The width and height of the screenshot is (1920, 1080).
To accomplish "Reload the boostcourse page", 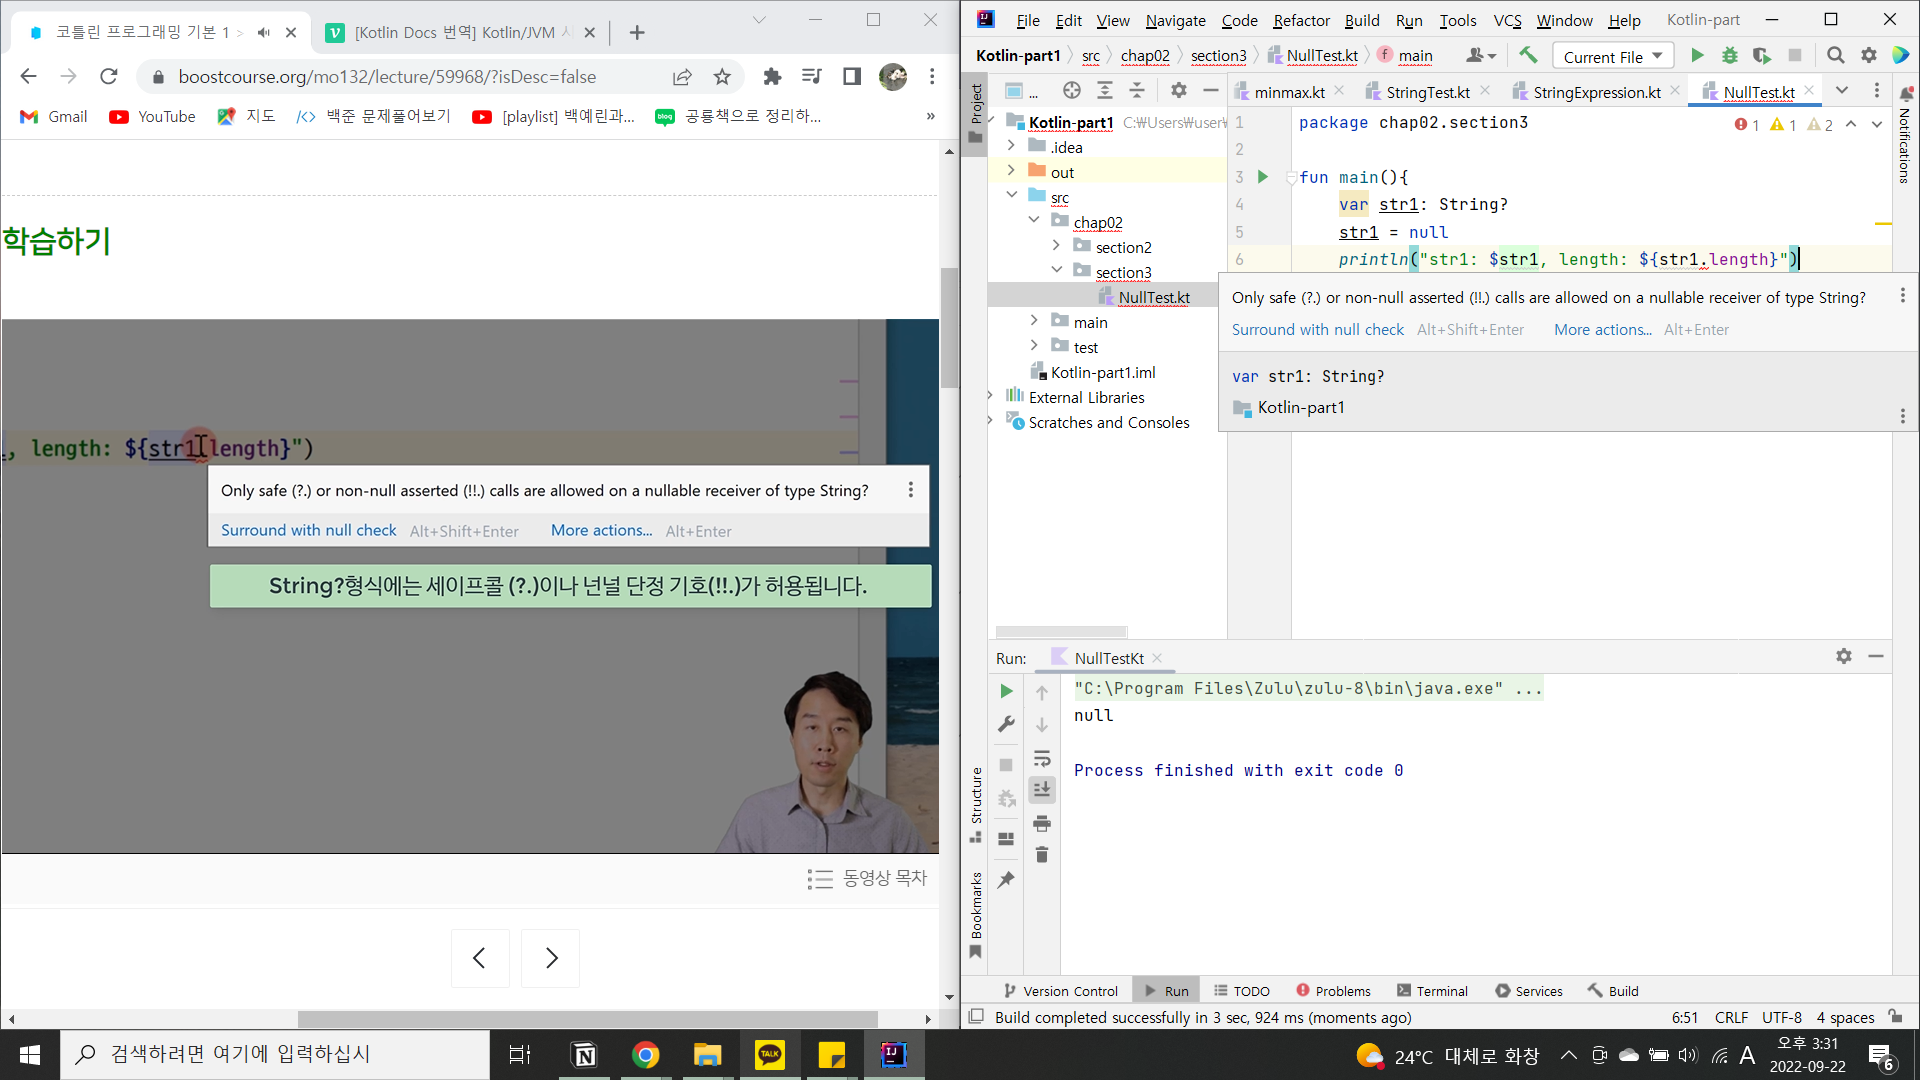I will click(109, 76).
